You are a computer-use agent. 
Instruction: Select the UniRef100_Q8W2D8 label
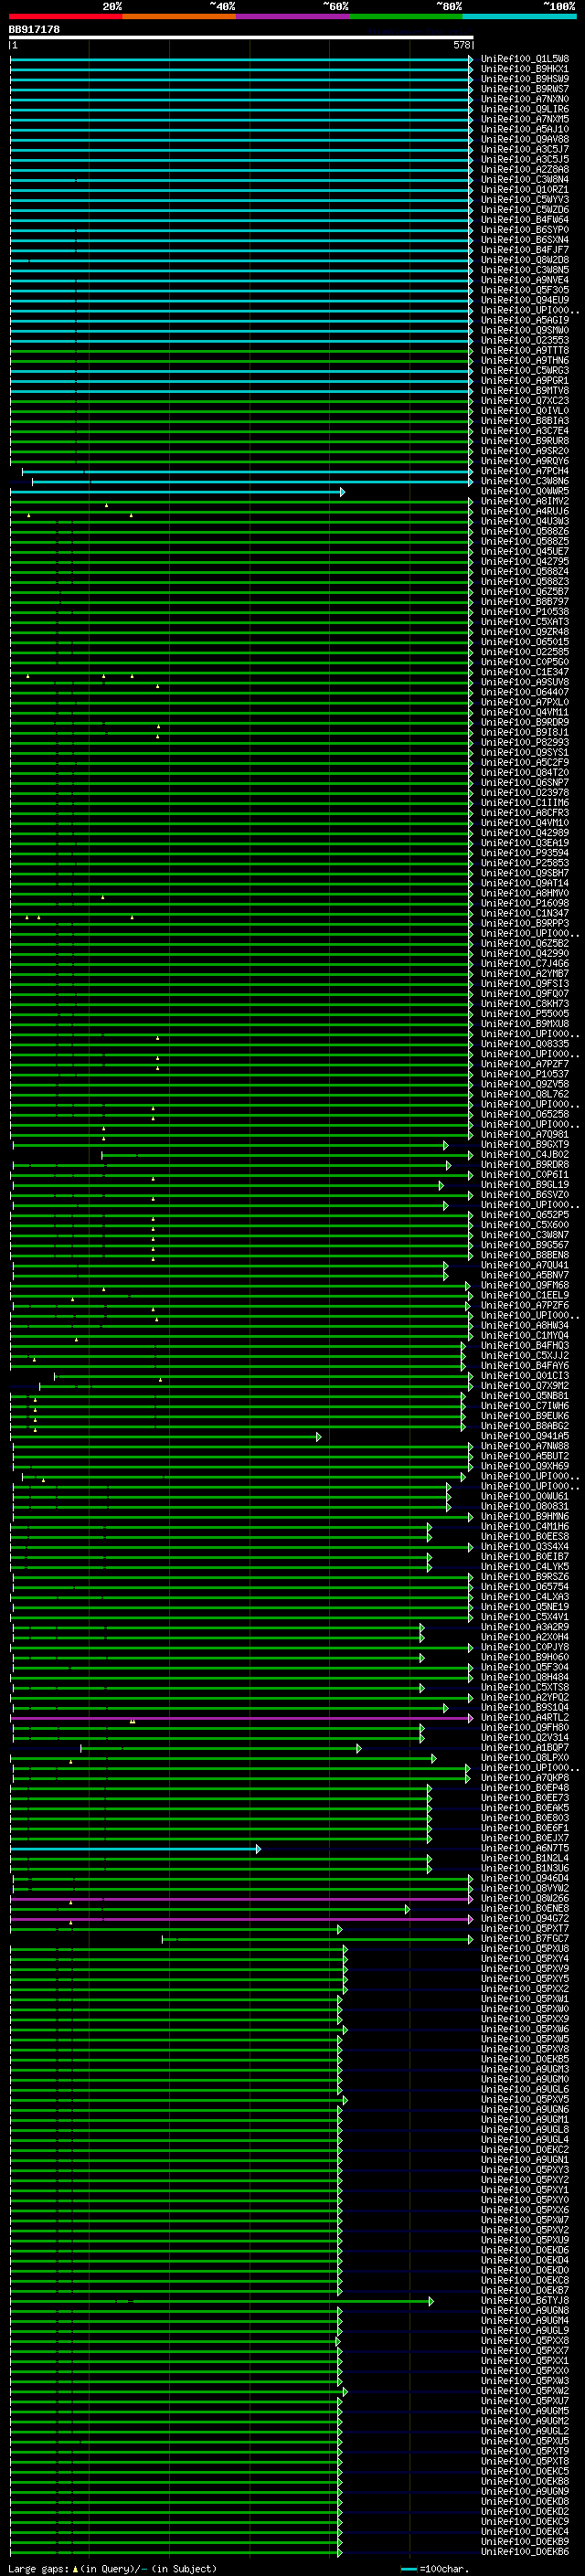pyautogui.click(x=525, y=260)
